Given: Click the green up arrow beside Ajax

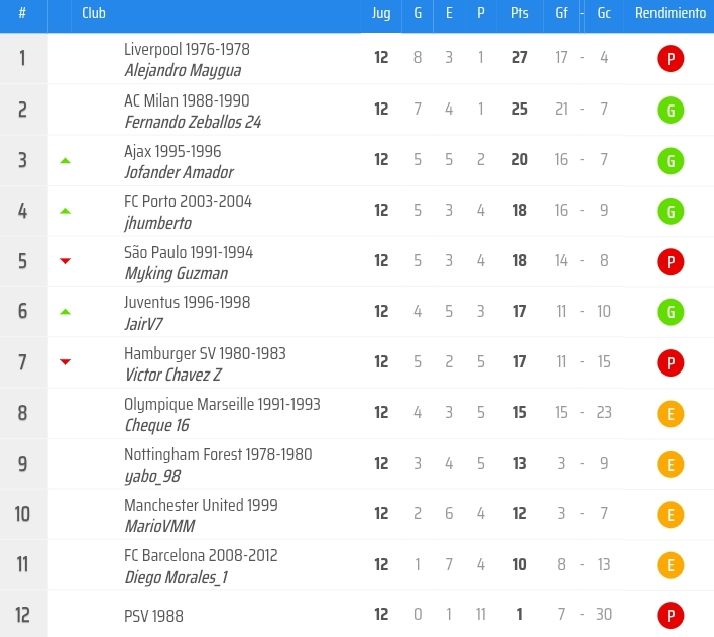Looking at the screenshot, I should pyautogui.click(x=66, y=160).
